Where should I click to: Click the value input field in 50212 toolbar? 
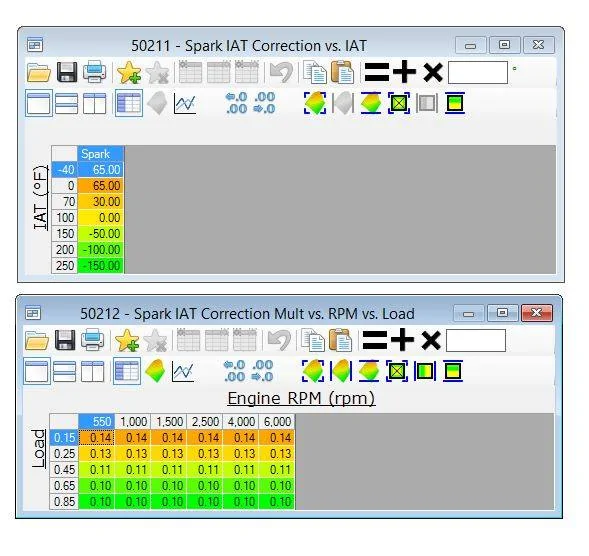(476, 340)
